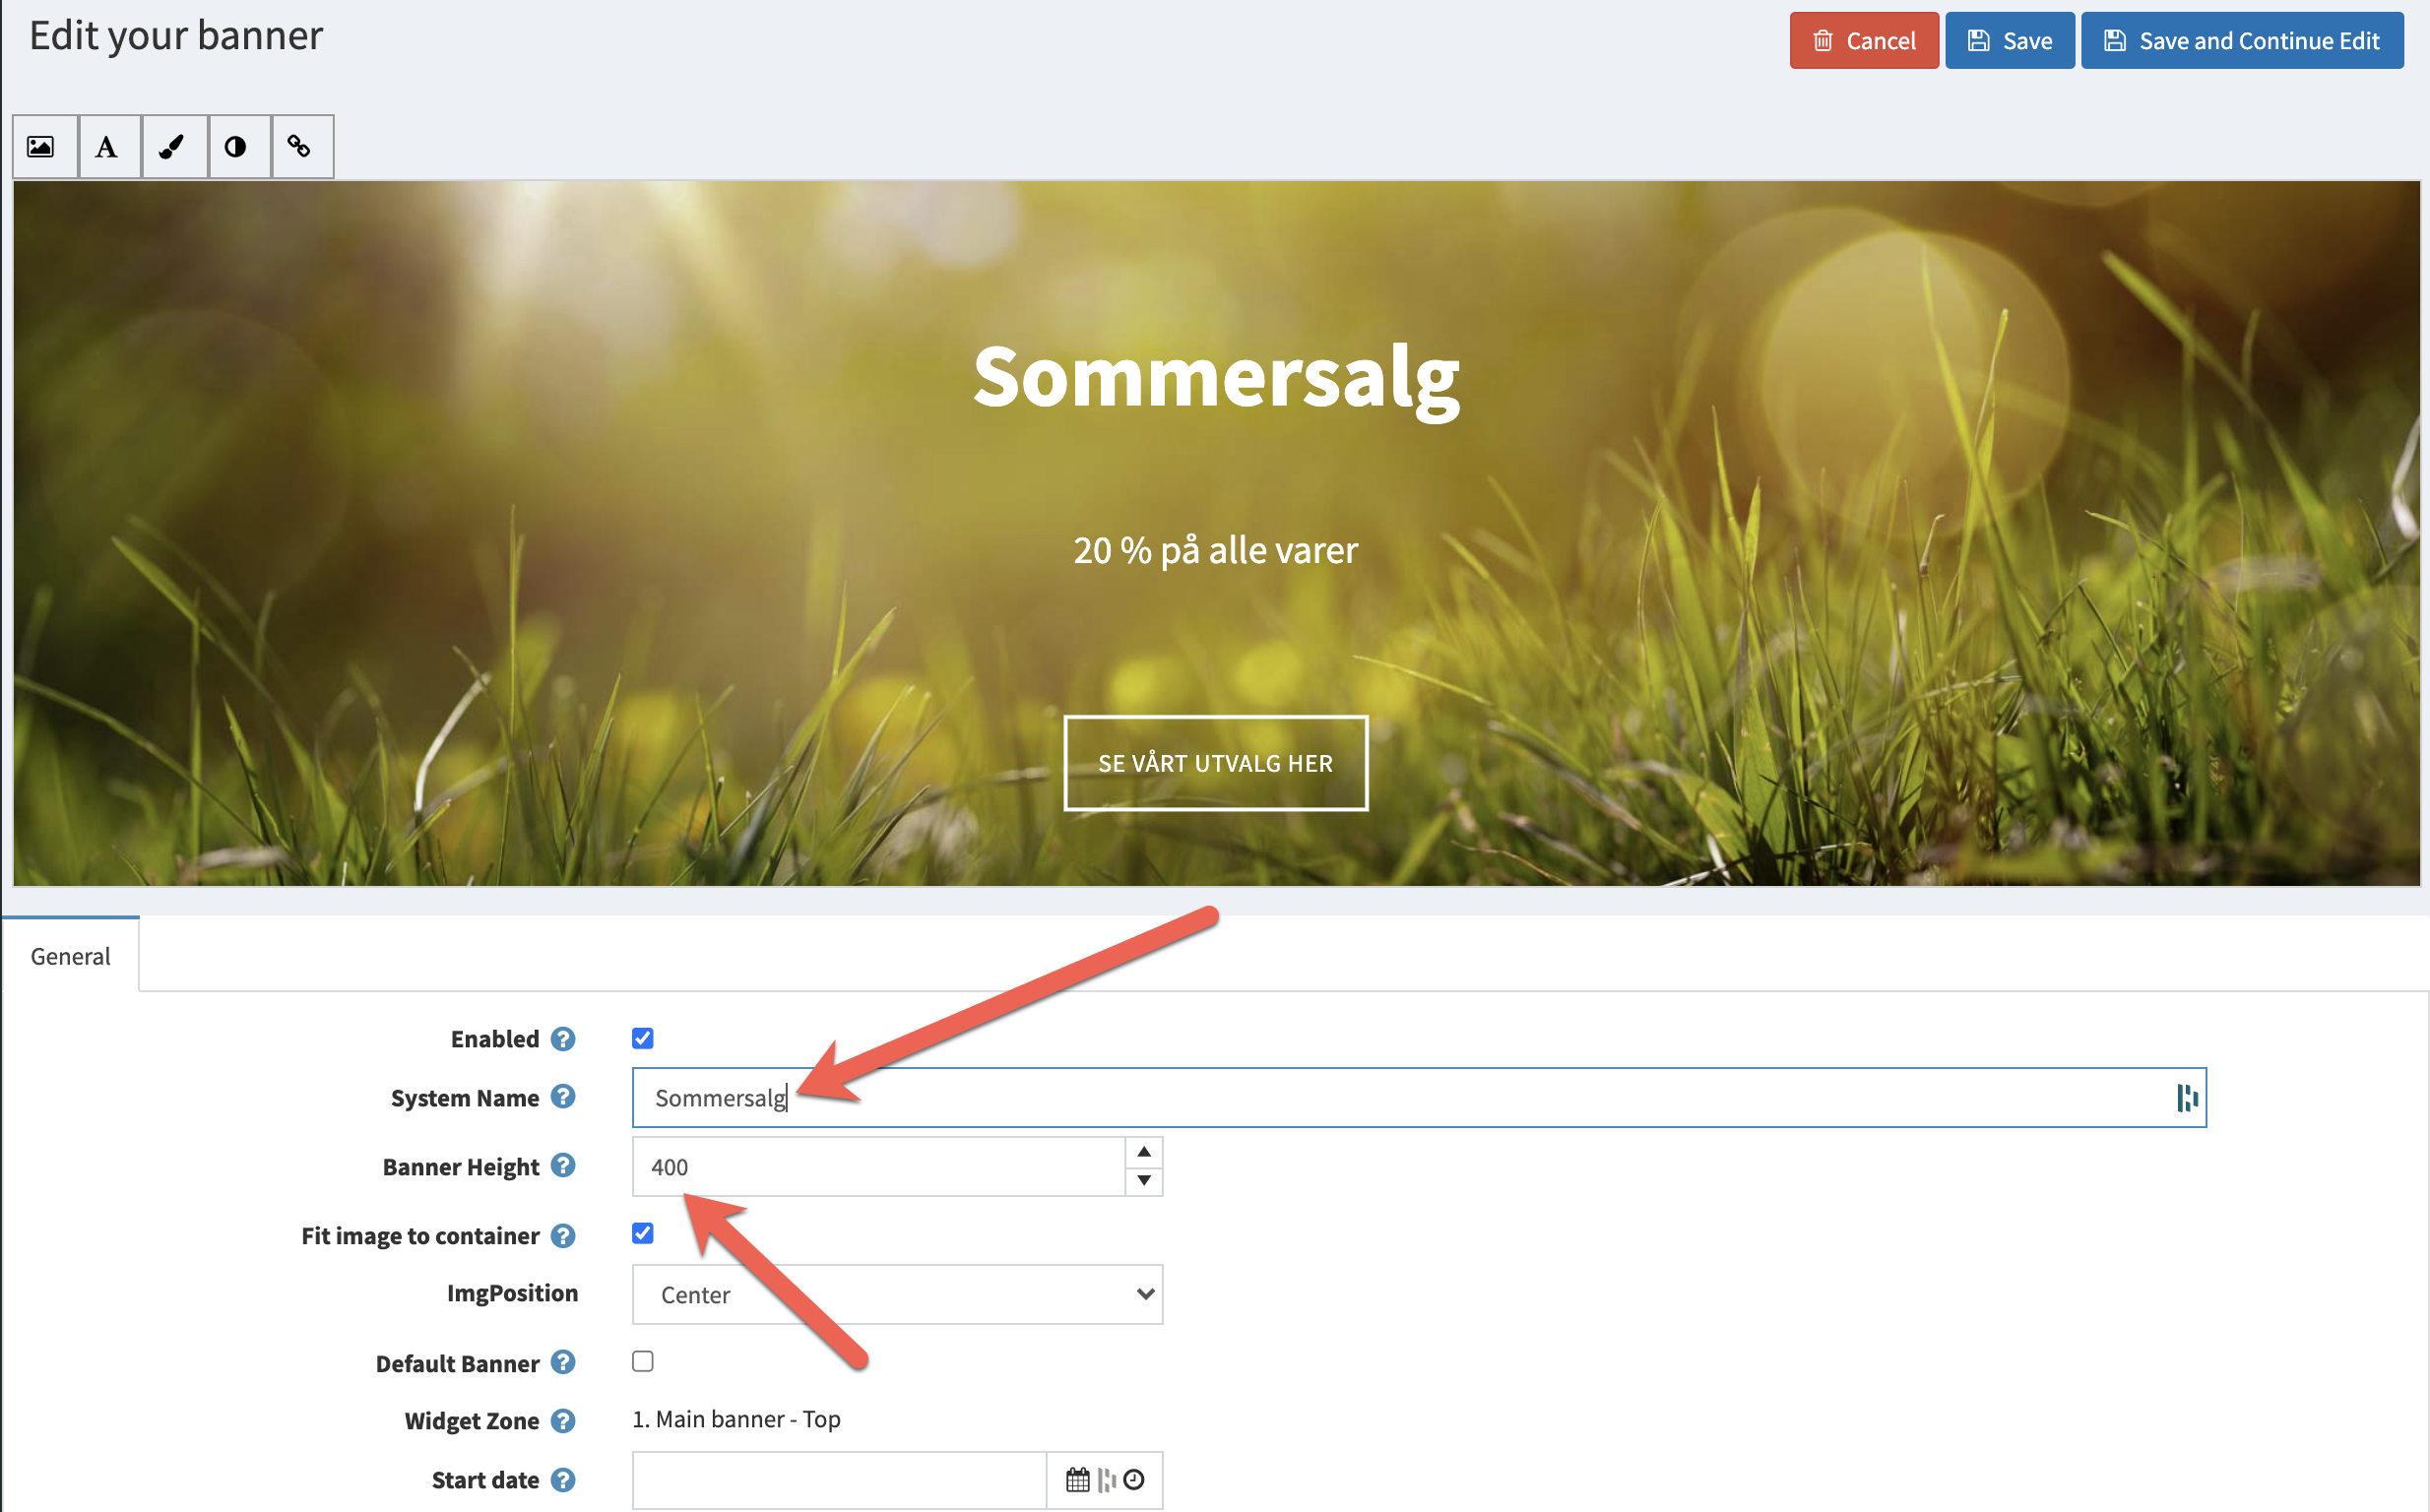Open the contrast overlay tool

click(x=236, y=147)
